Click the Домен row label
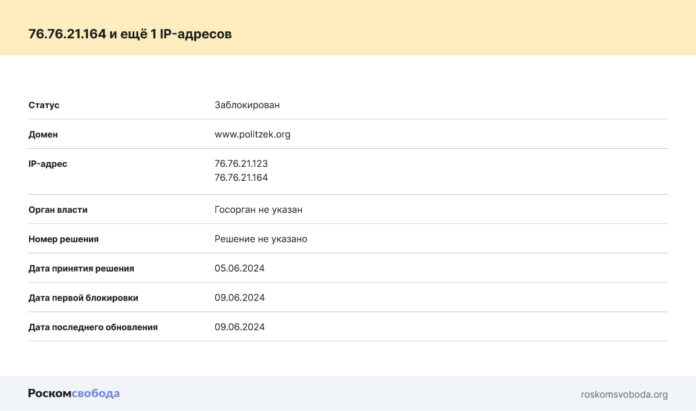Image resolution: width=696 pixels, height=411 pixels. pos(43,134)
